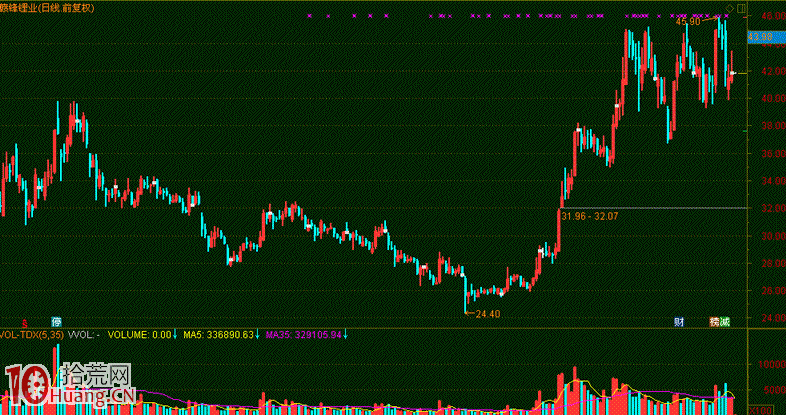Click the 45.90 high price annotation

(688, 22)
